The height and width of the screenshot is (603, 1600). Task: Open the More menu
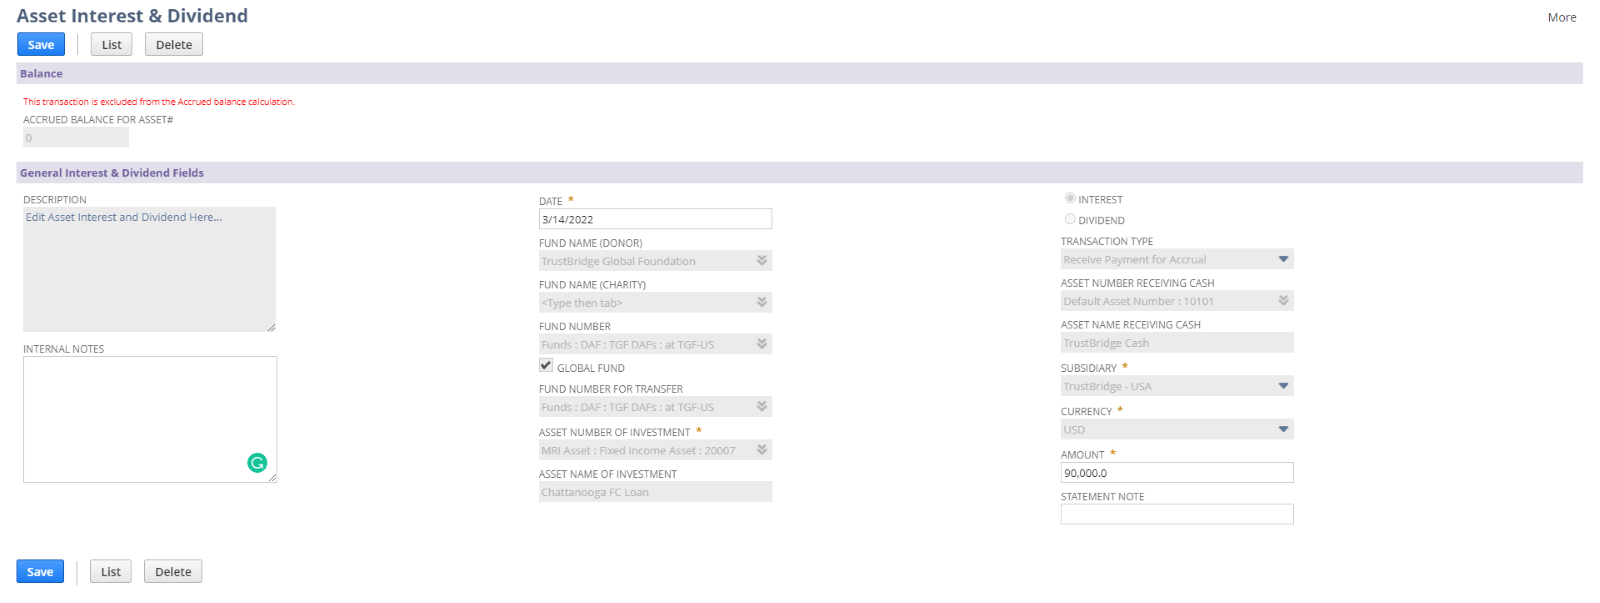coord(1561,17)
